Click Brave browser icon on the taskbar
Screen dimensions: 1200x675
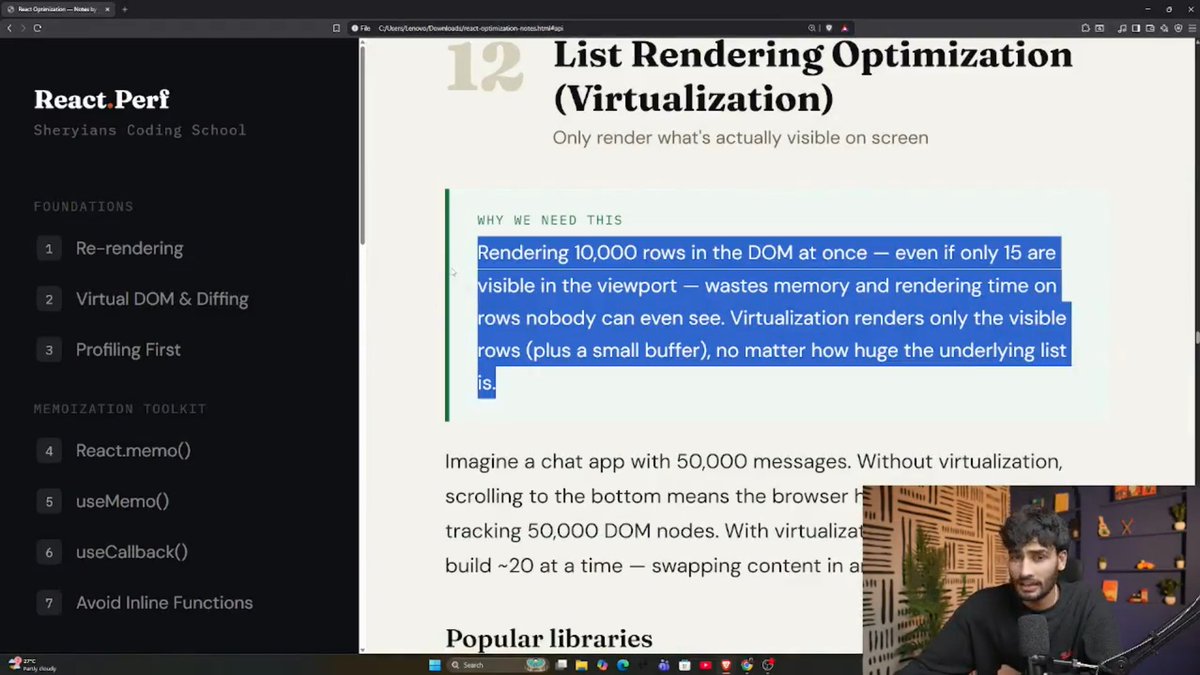point(726,665)
